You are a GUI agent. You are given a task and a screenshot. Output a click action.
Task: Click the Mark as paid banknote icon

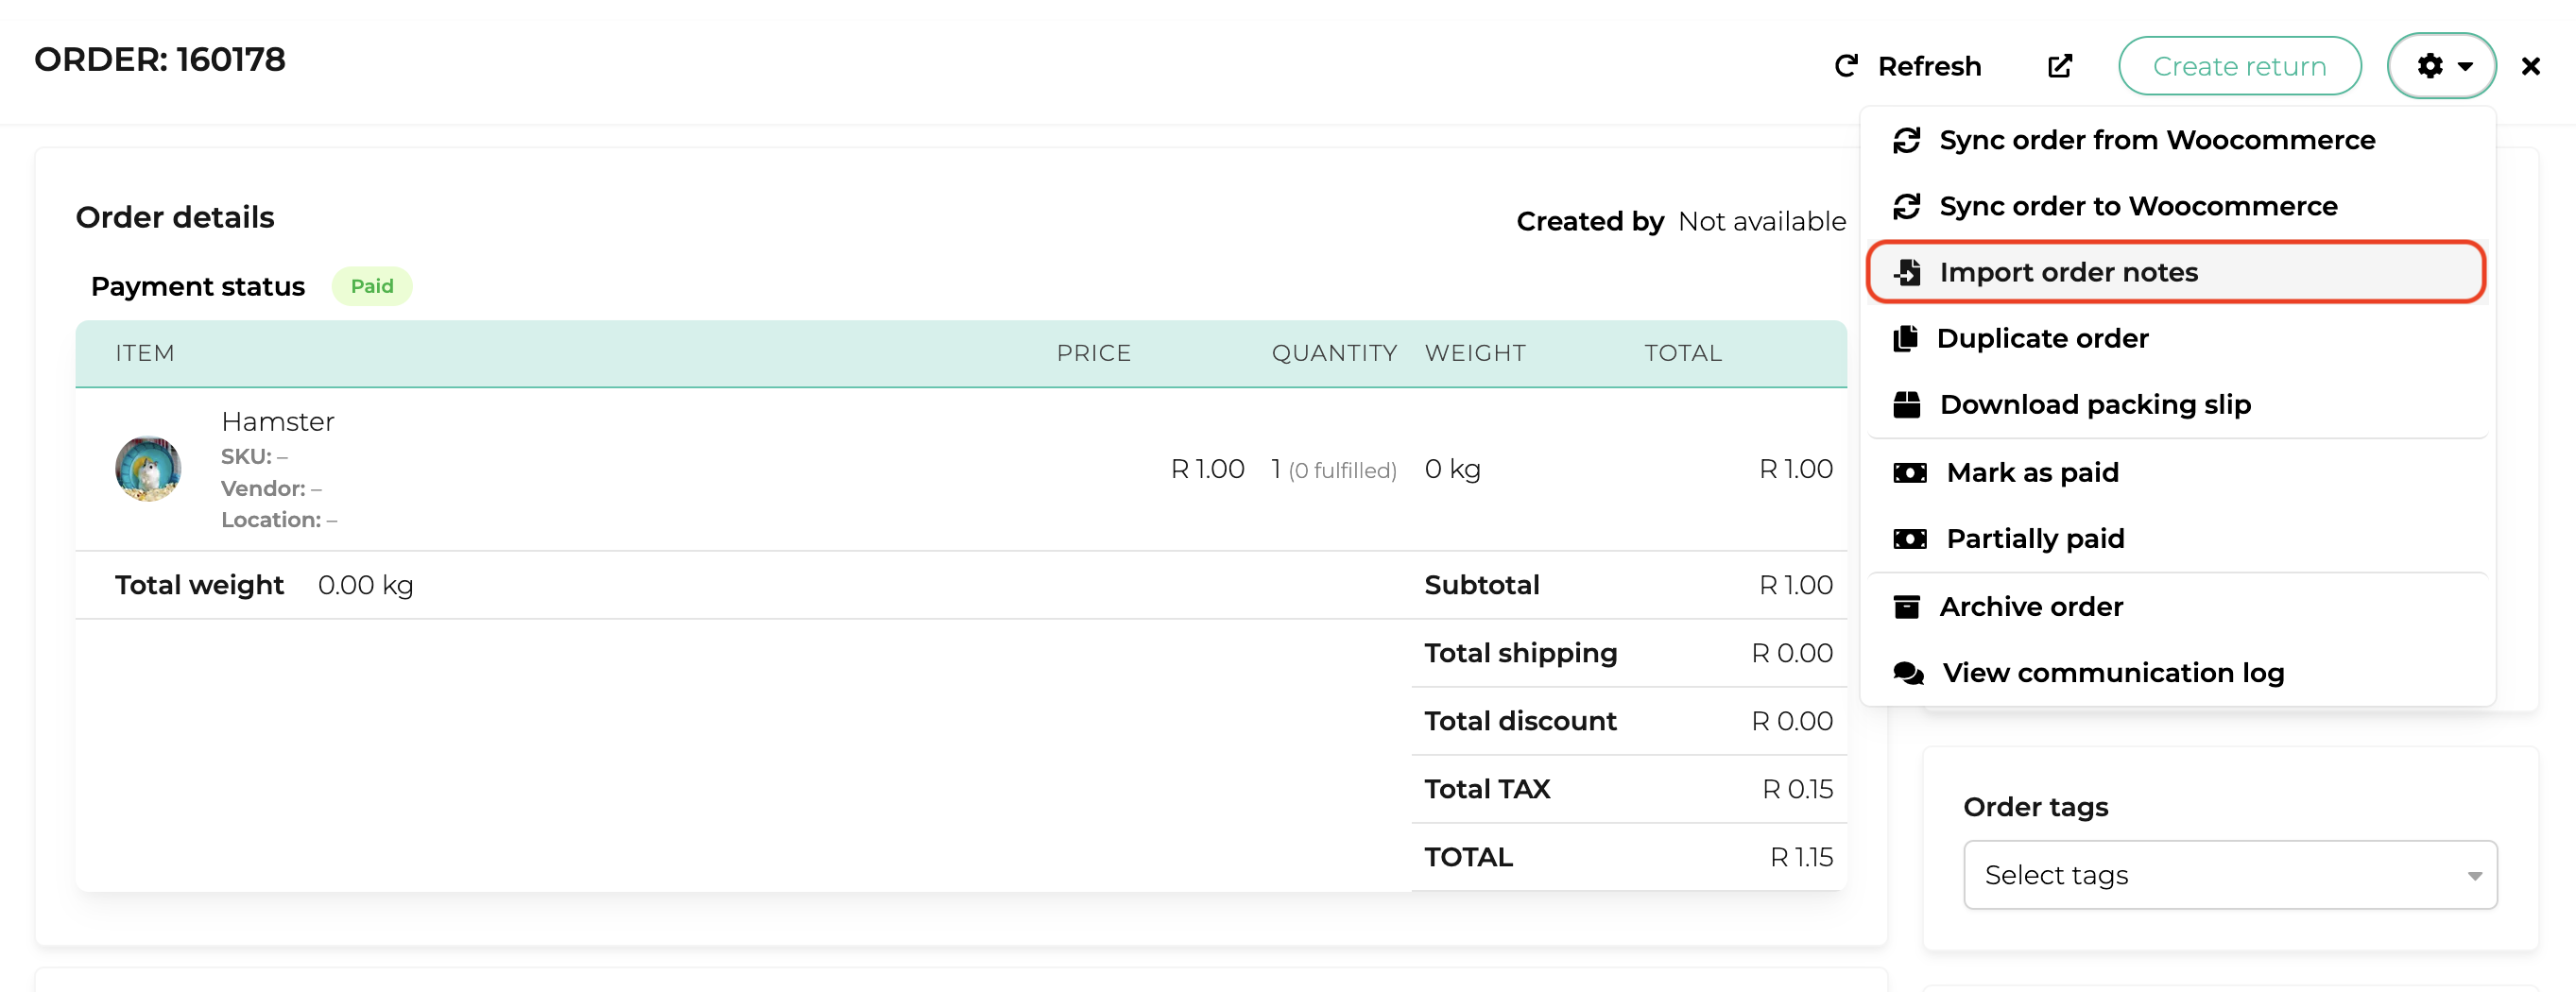pyautogui.click(x=1910, y=472)
